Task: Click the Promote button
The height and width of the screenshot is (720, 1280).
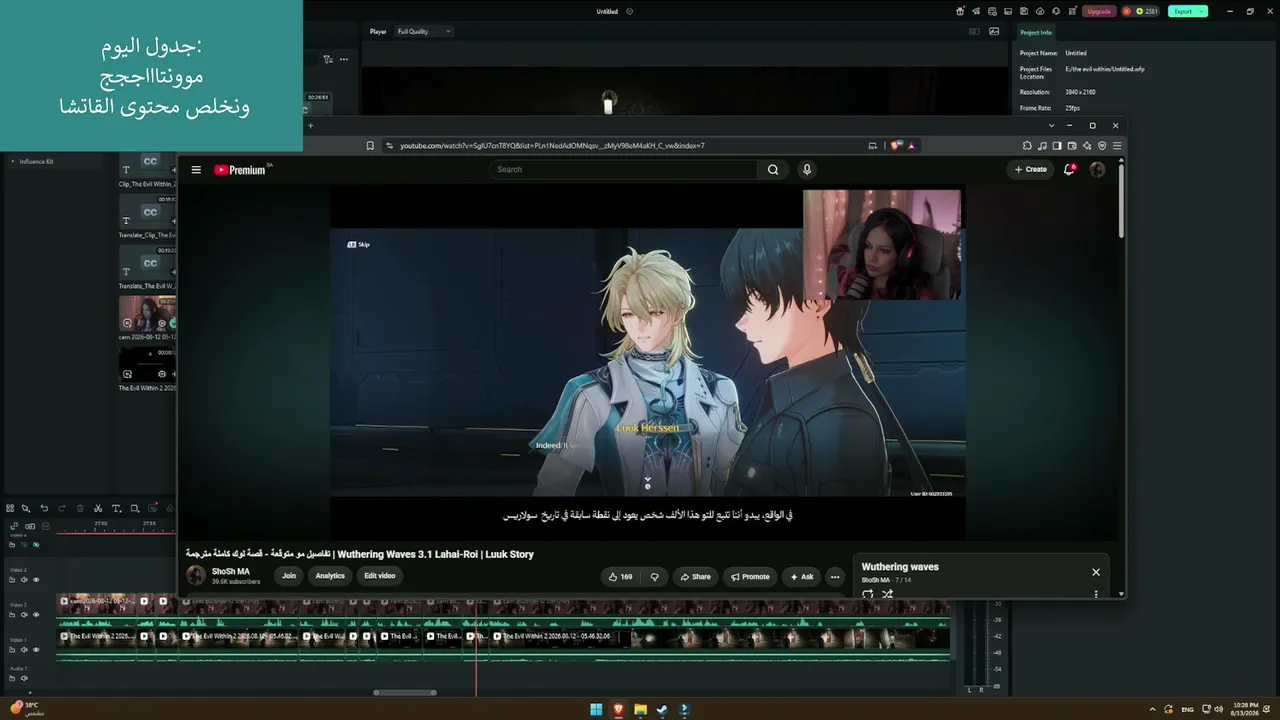Action: pyautogui.click(x=750, y=576)
